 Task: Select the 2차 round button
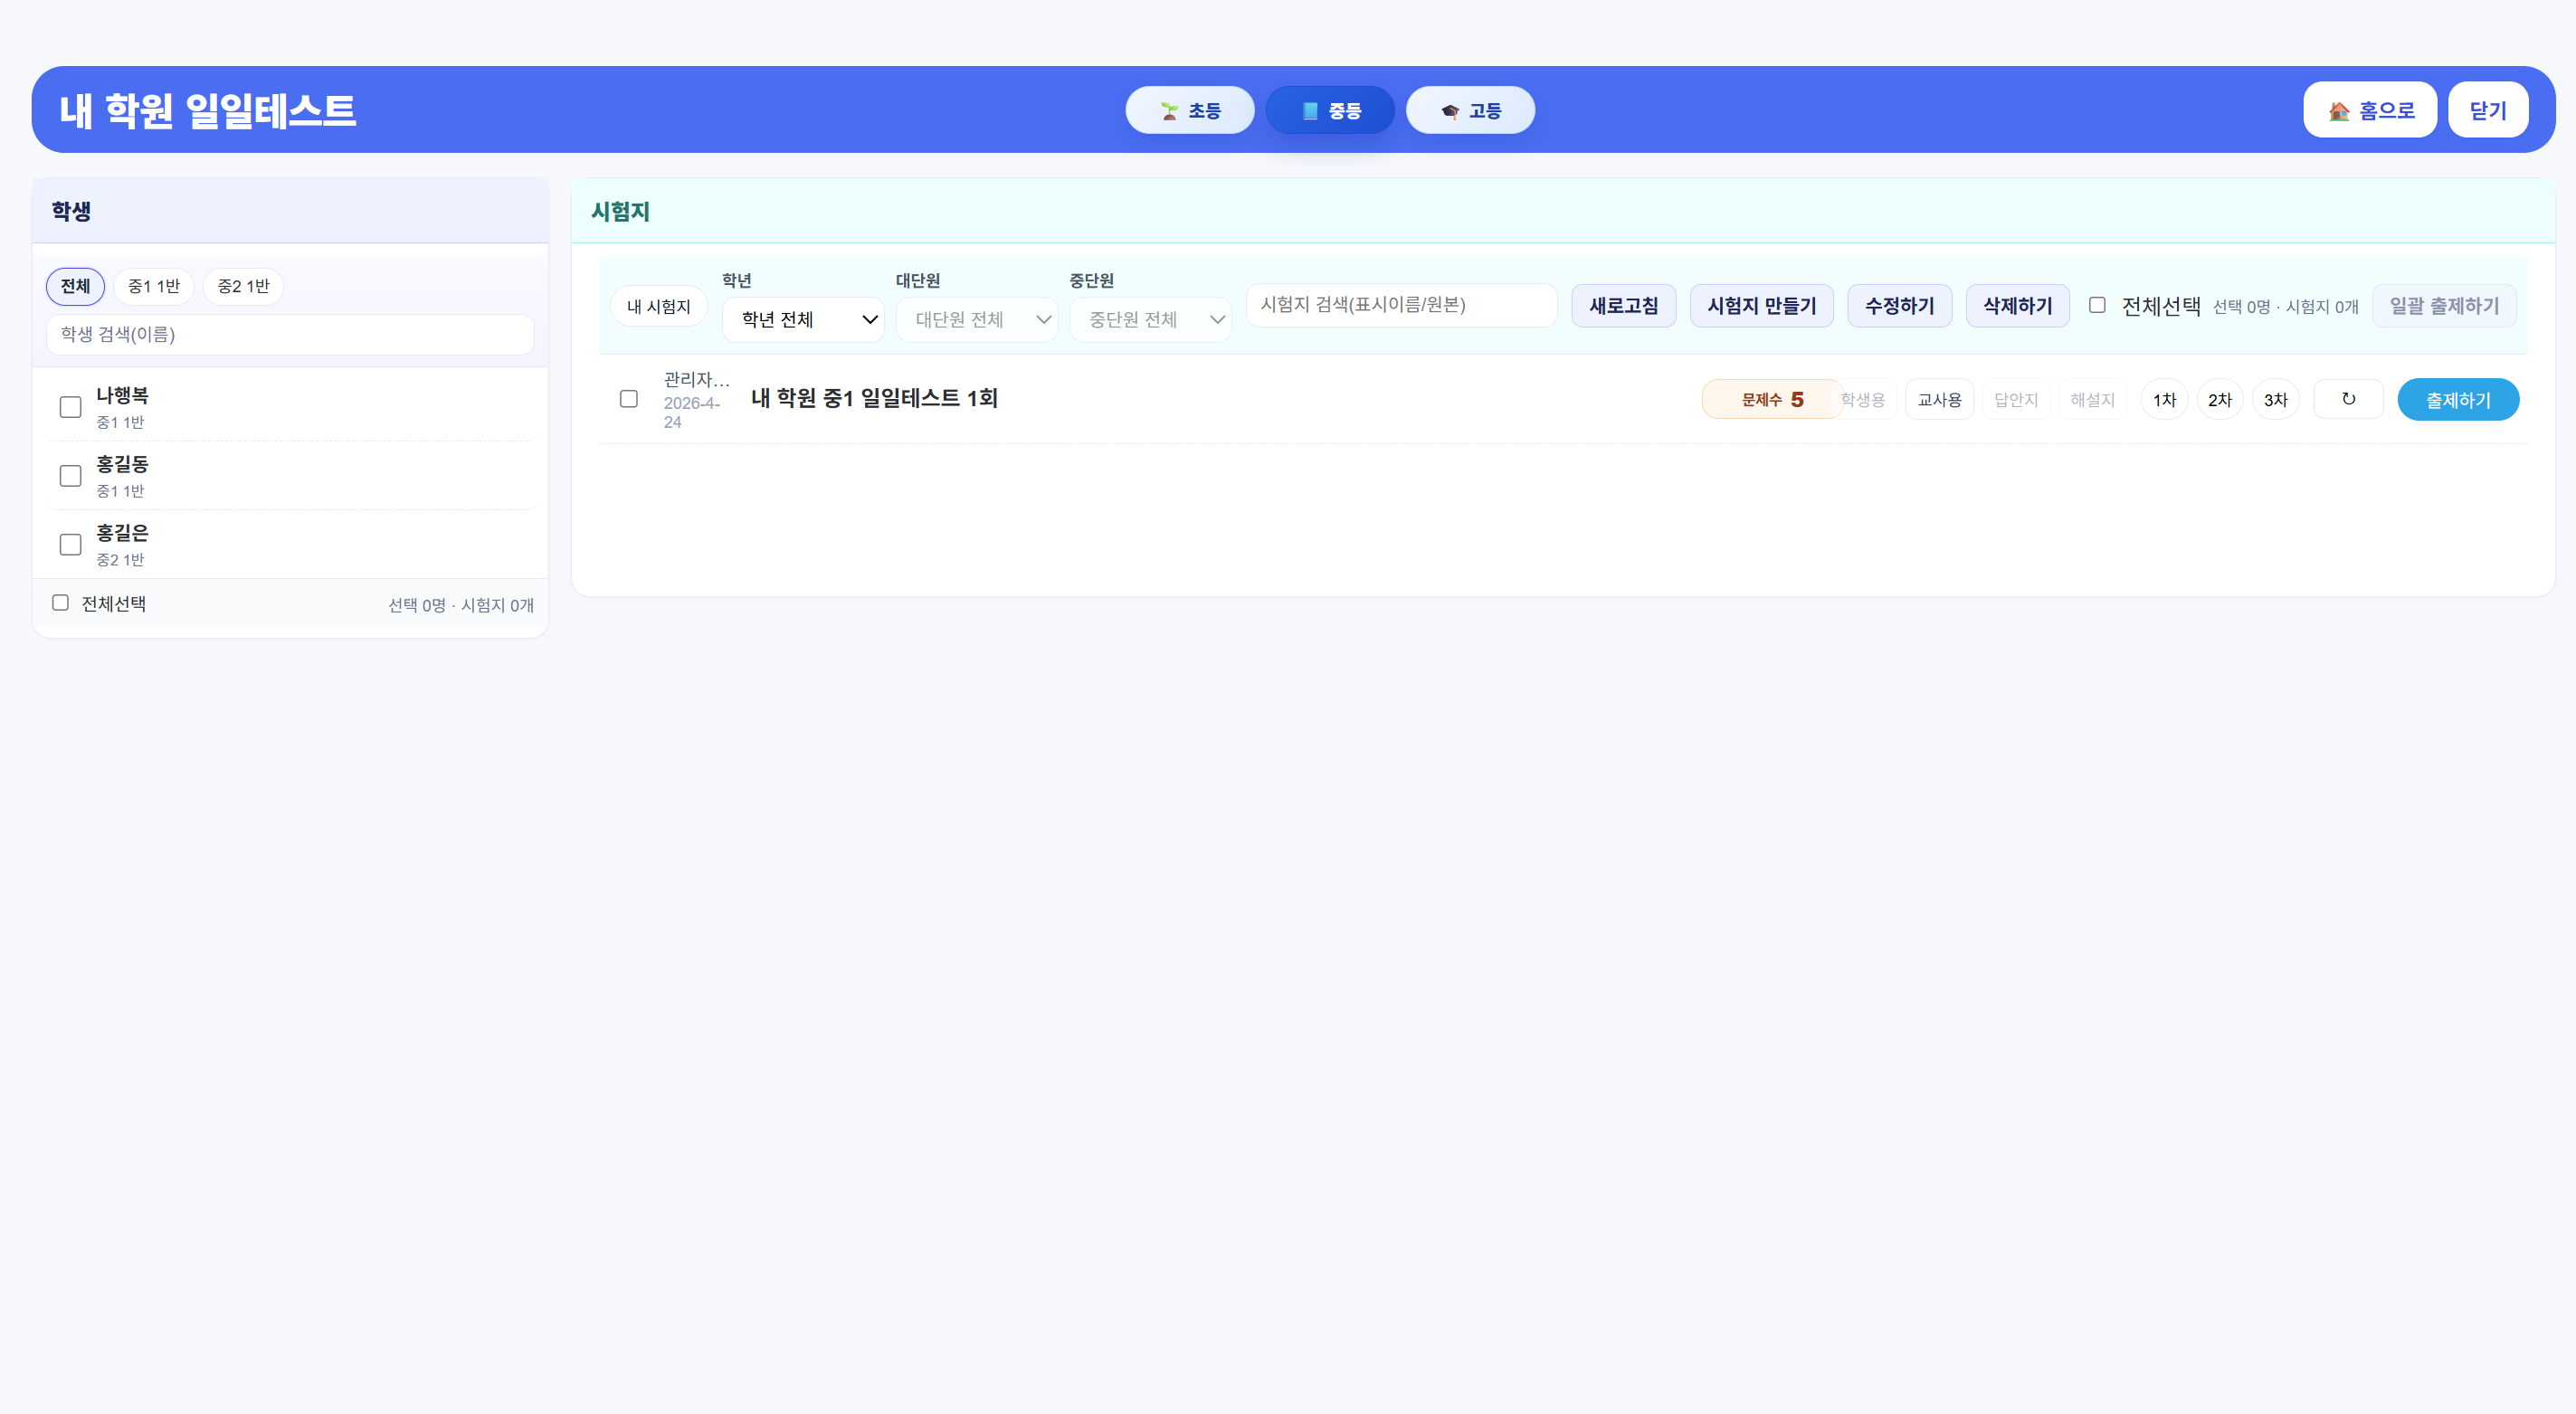(x=2220, y=400)
